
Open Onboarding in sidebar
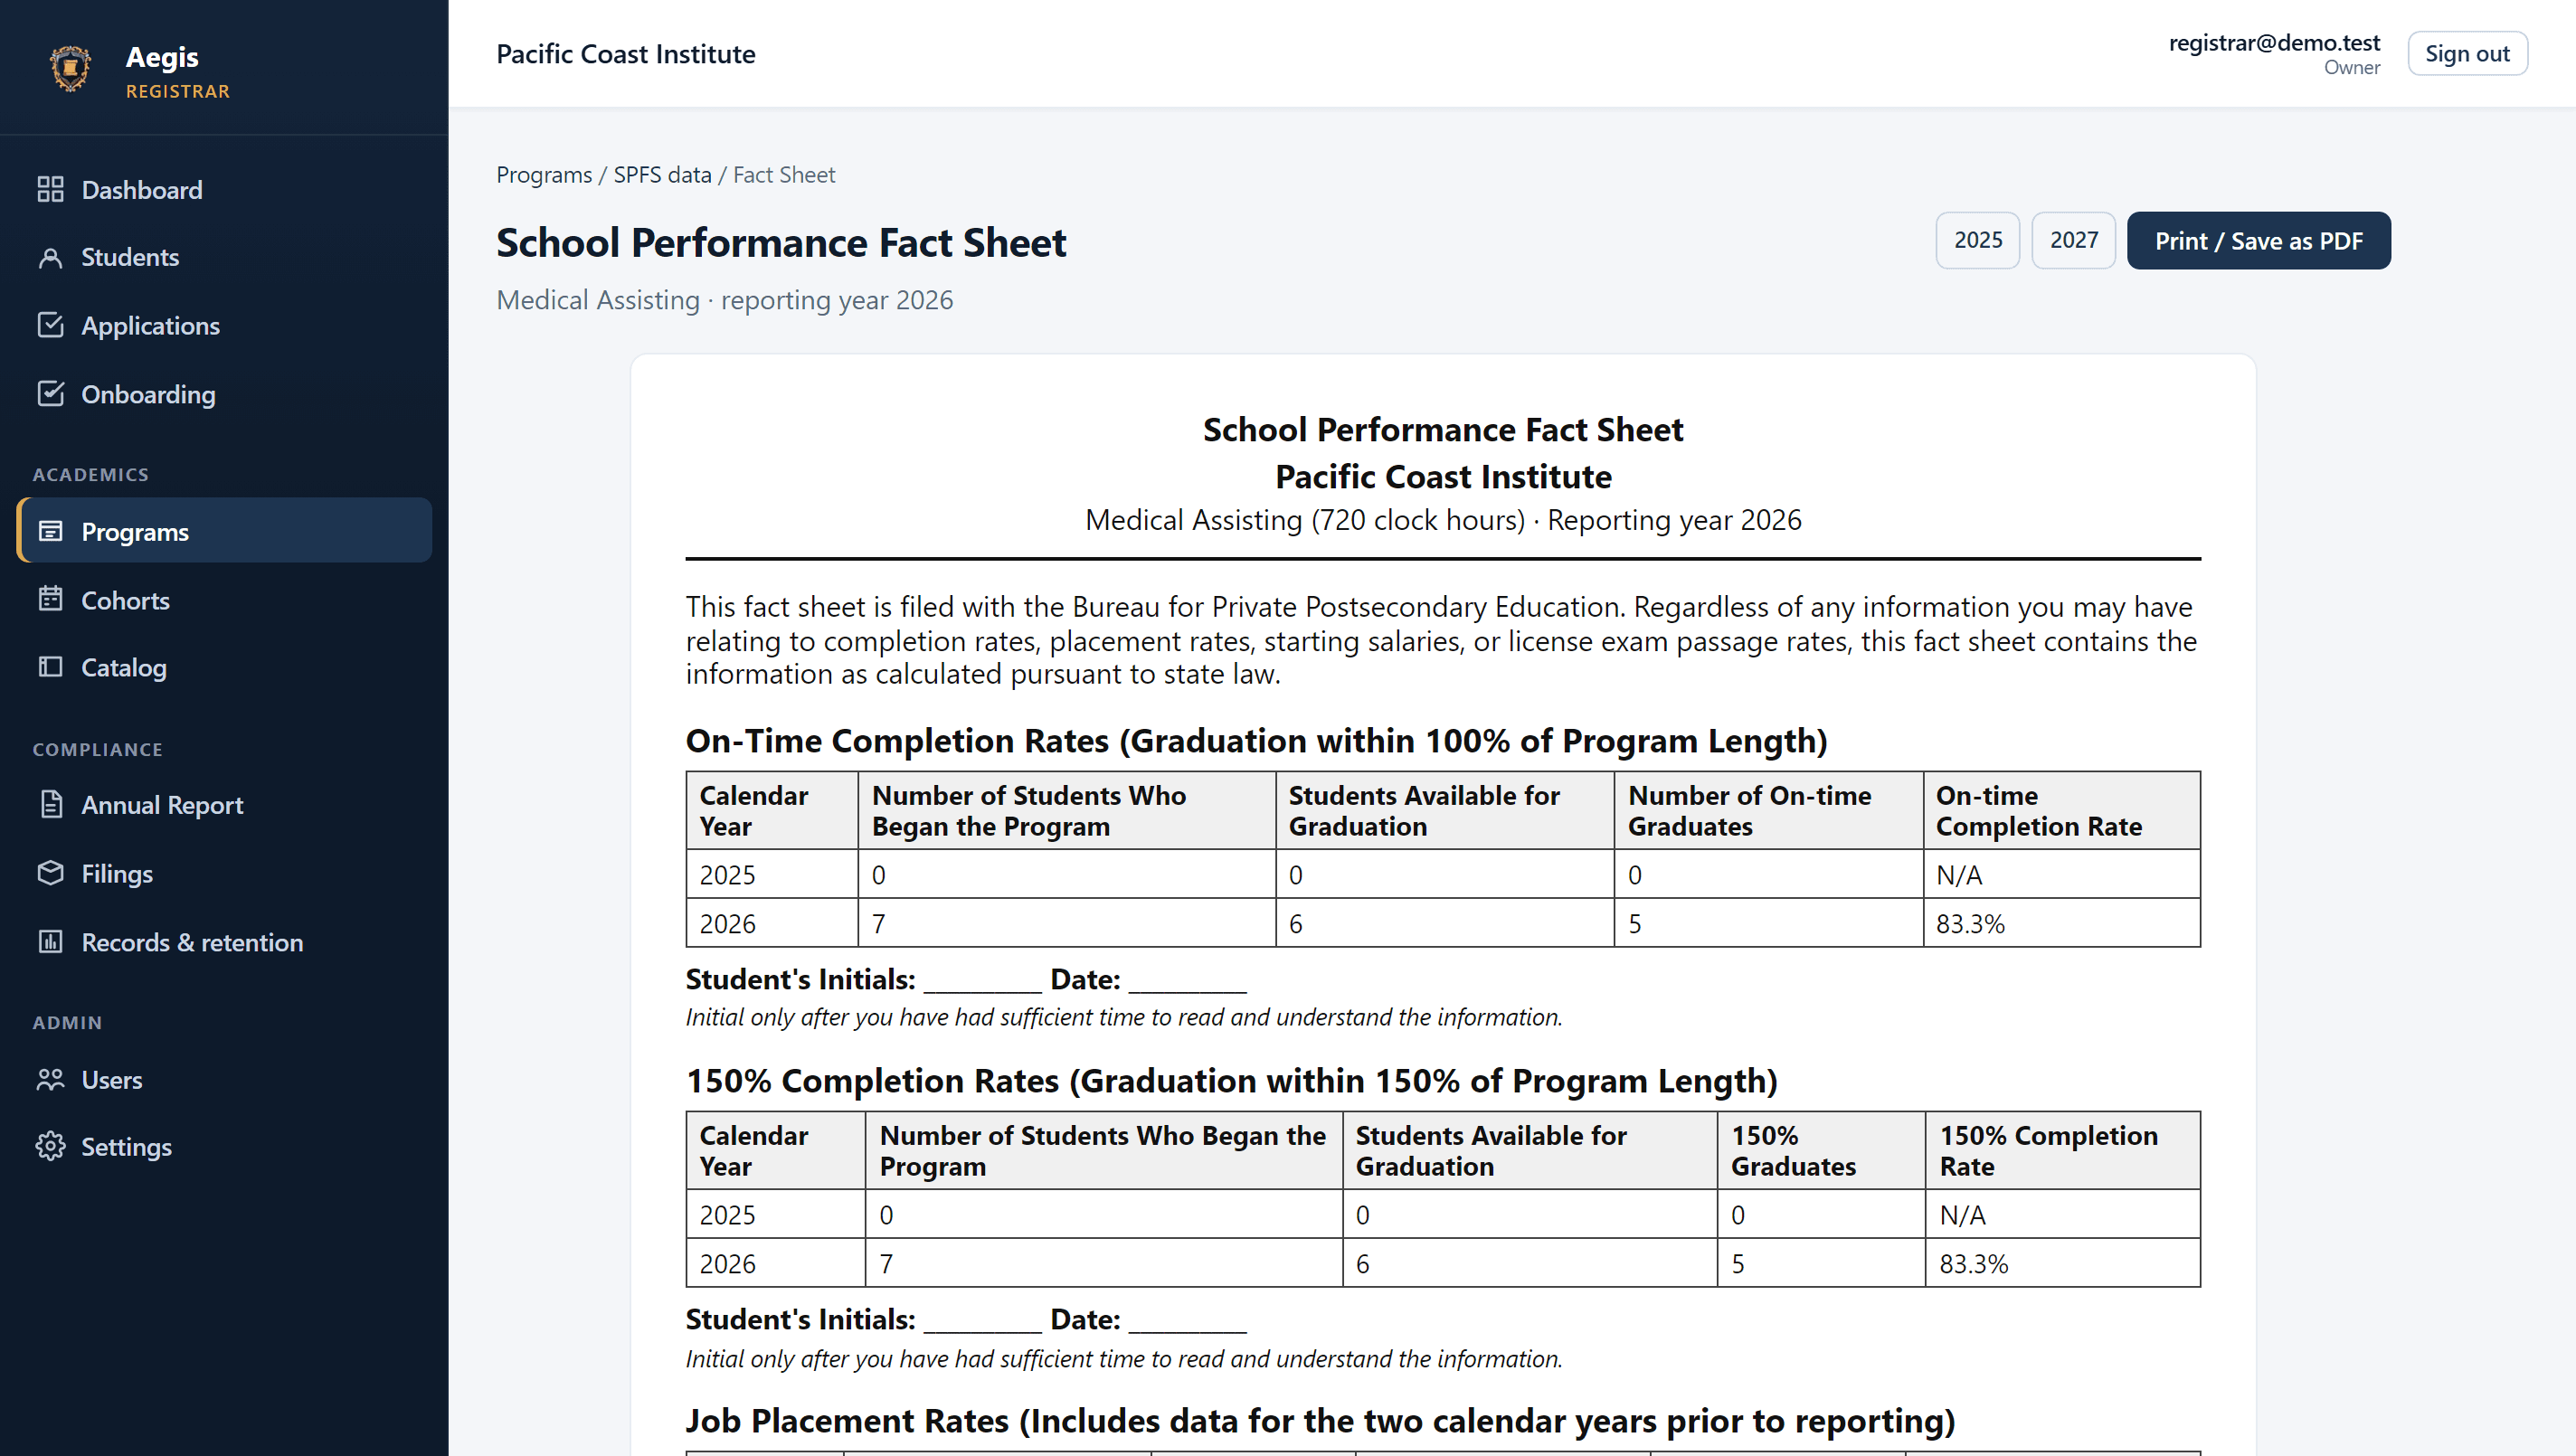(x=148, y=394)
